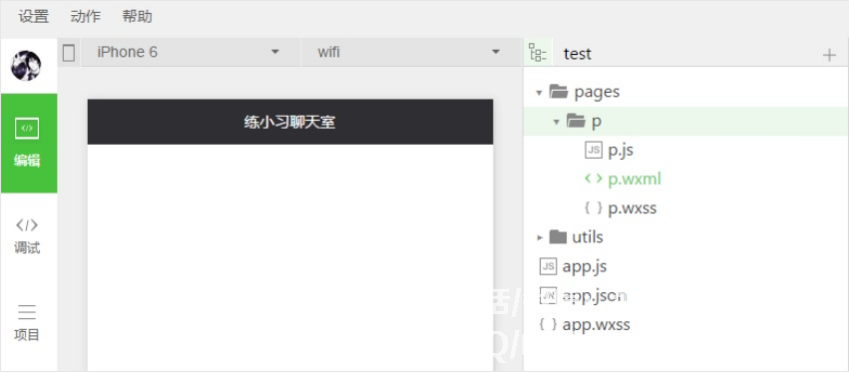
Task: Open the 项目 (Project) sidebar panel
Action: pyautogui.click(x=27, y=323)
